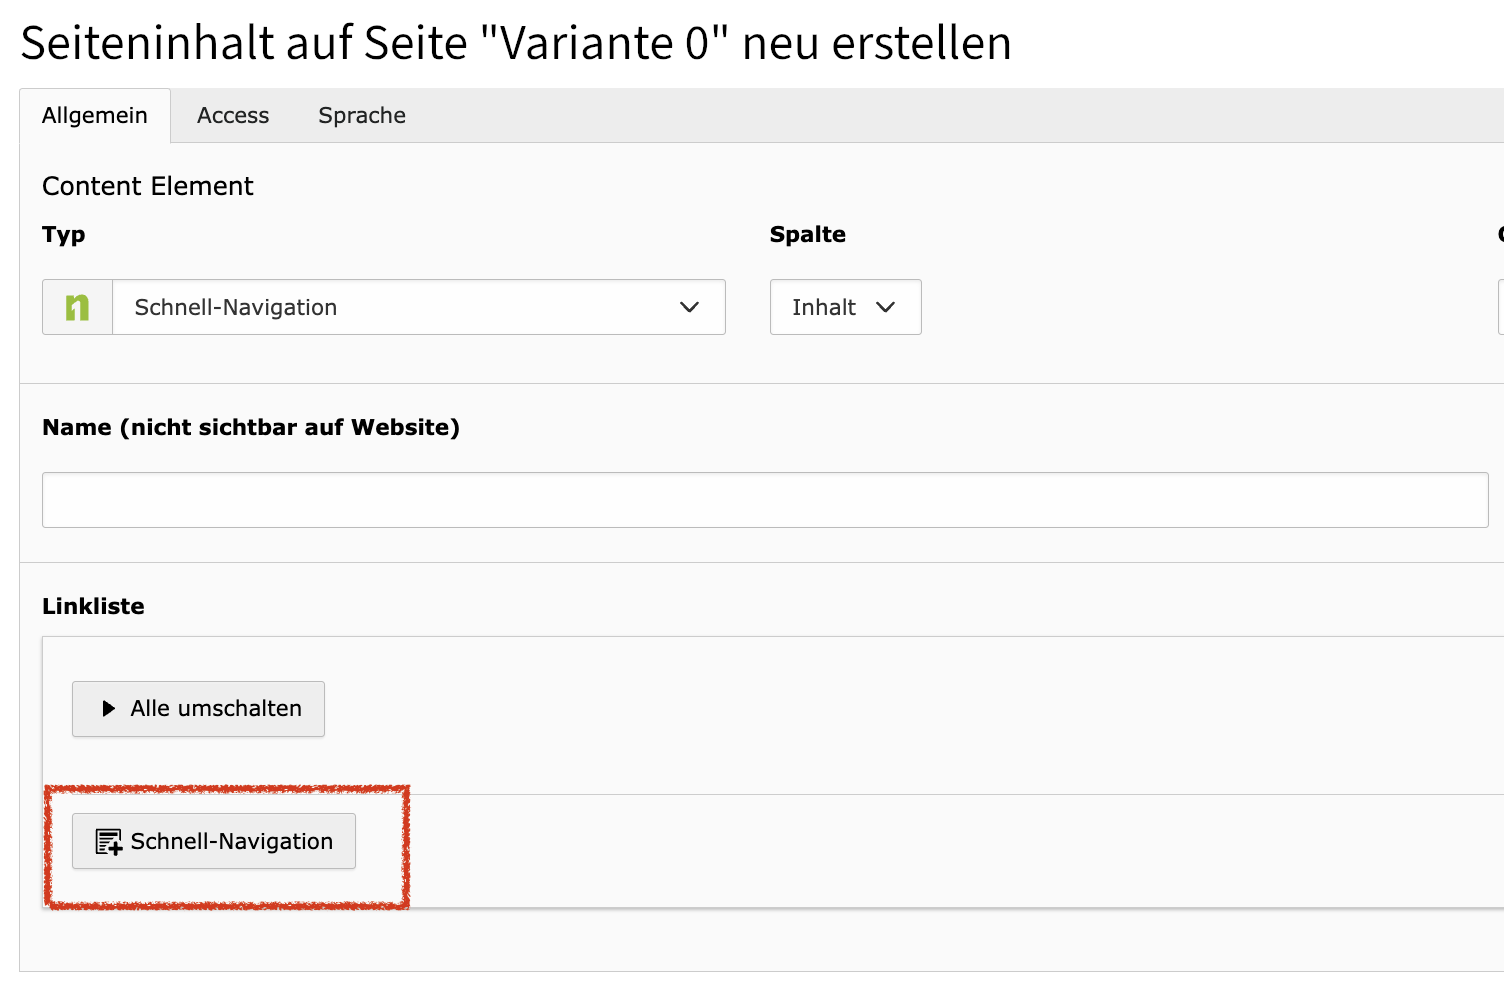This screenshot has height=1008, width=1504.
Task: Add a new Schnell-Navigation link item
Action: point(214,841)
